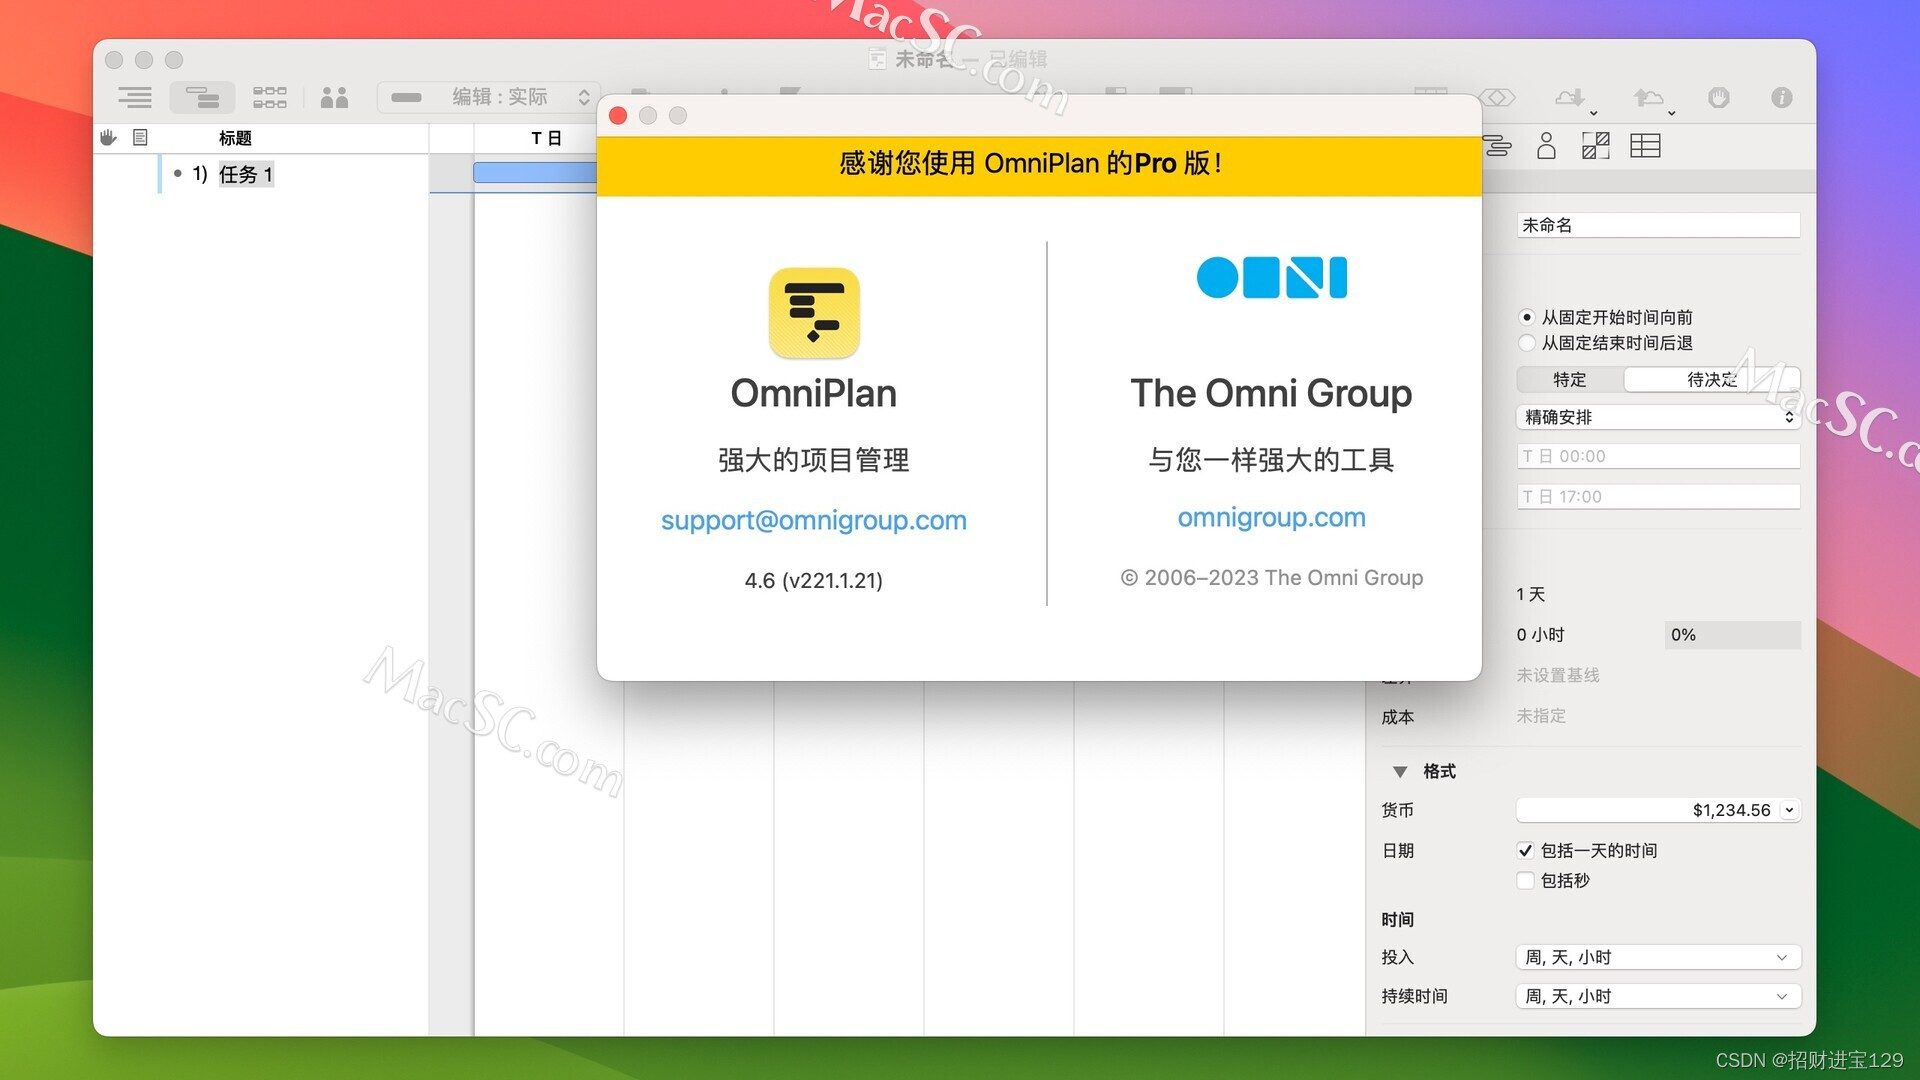The image size is (1920, 1080).
Task: Click the 未指定 cost value
Action: point(1541,716)
